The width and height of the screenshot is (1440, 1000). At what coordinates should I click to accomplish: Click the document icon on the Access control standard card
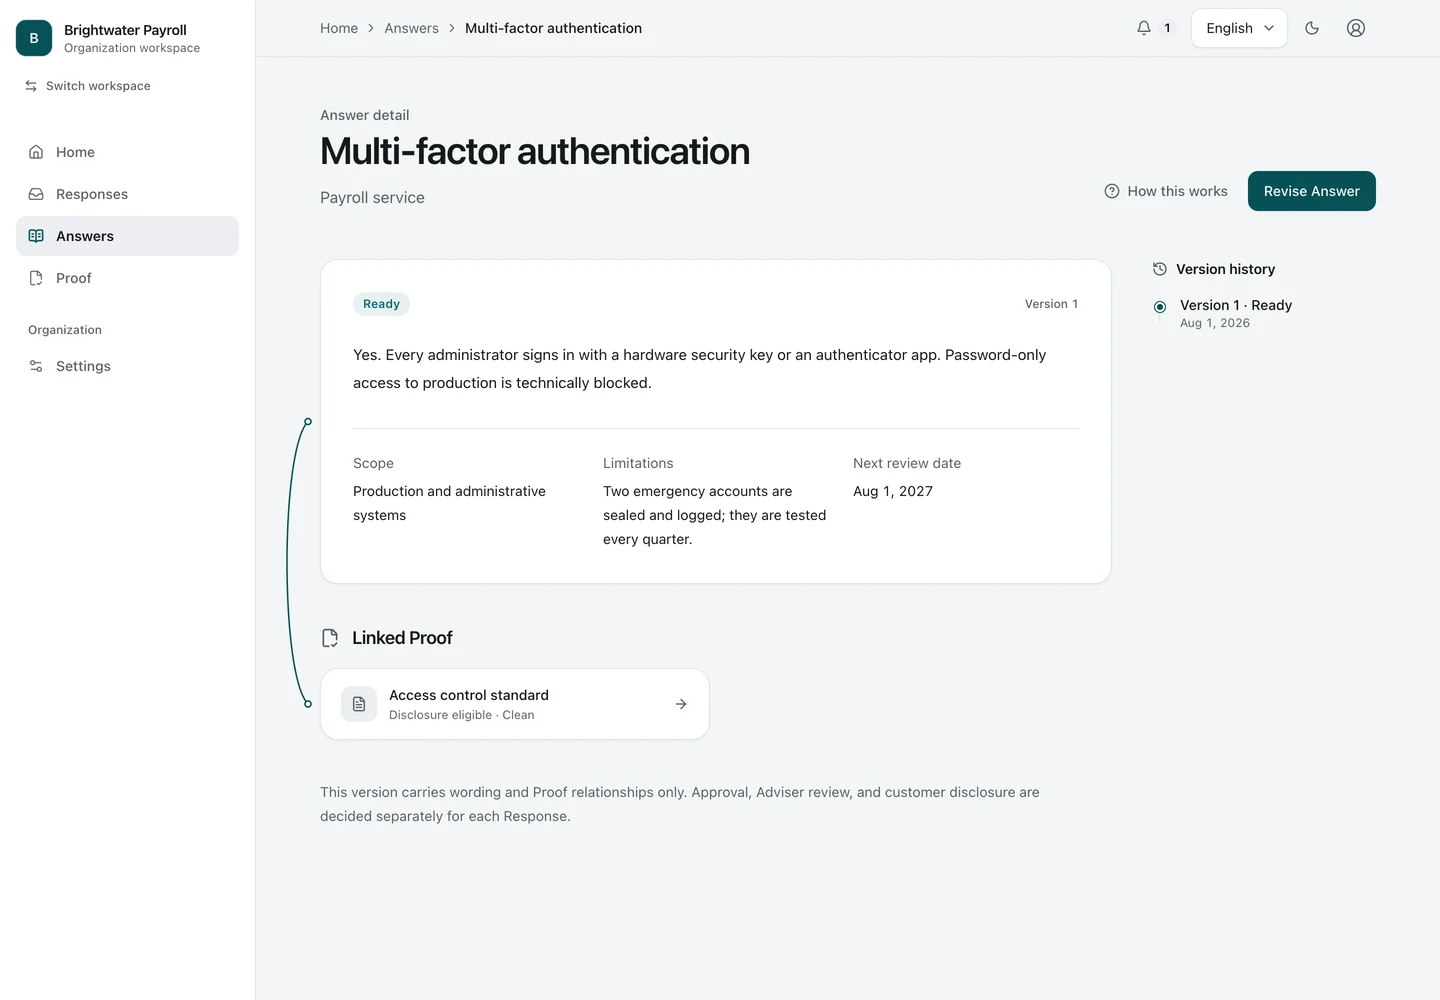(x=359, y=704)
